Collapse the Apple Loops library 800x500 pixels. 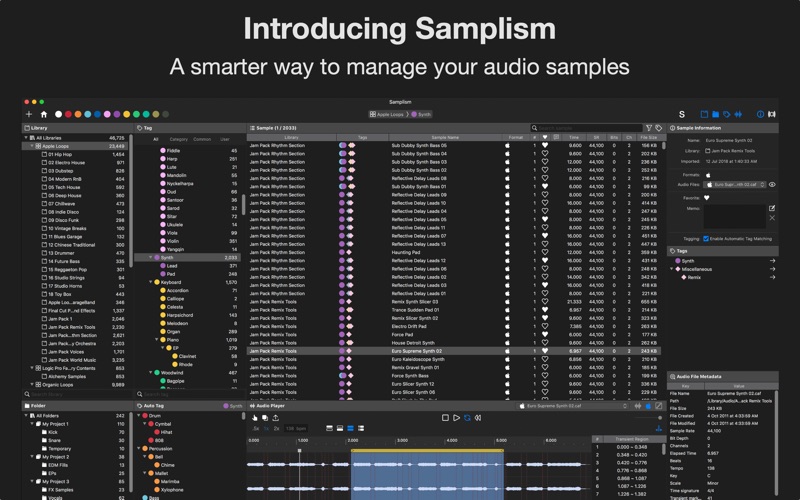(x=32, y=146)
